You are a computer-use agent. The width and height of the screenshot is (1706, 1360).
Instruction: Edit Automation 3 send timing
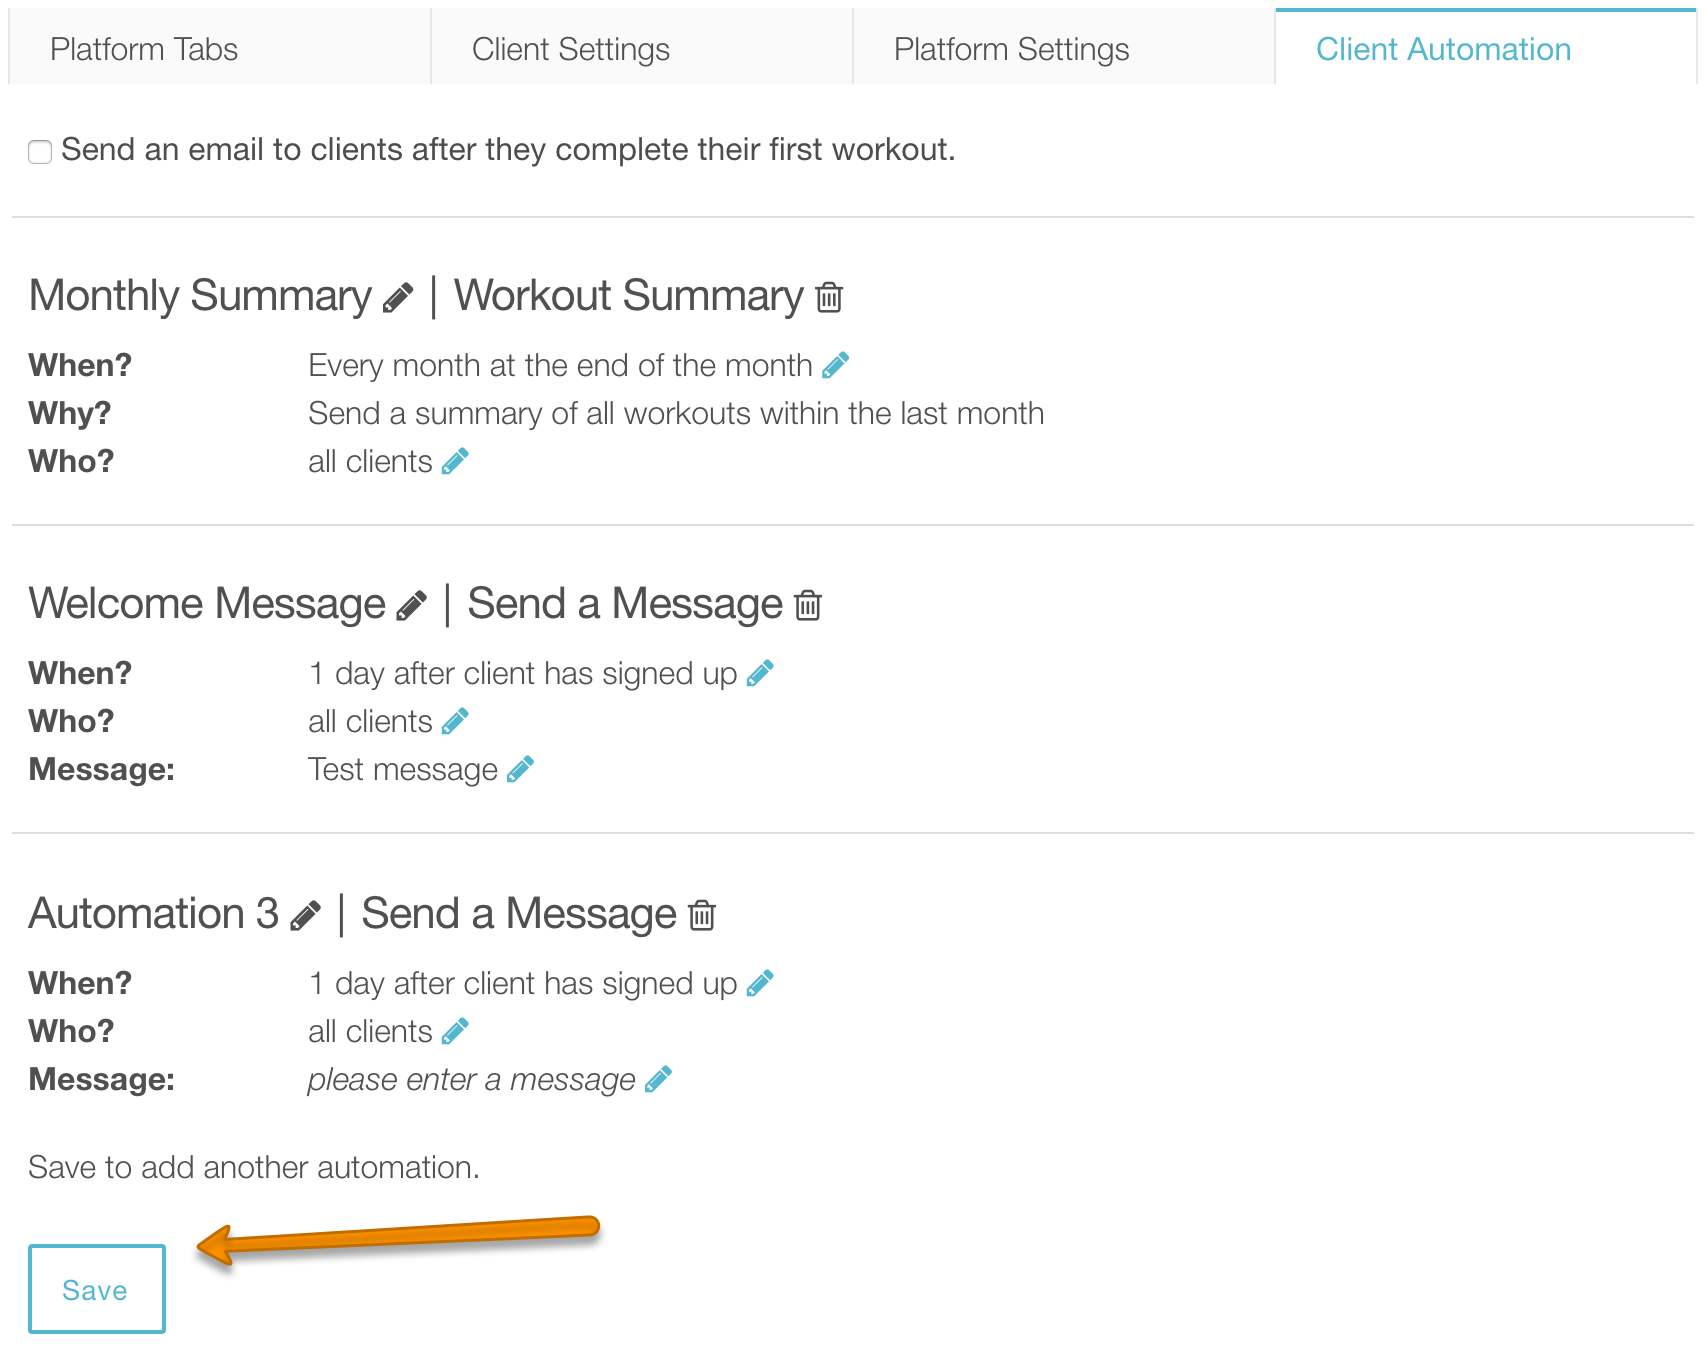762,983
